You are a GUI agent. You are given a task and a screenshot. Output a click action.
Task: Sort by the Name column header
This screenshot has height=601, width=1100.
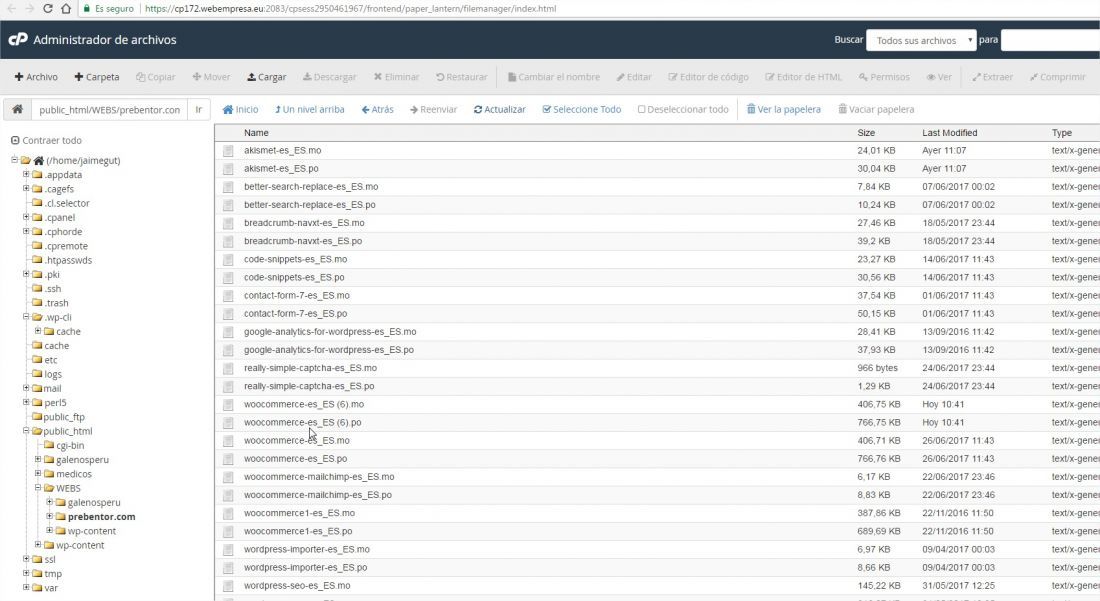(x=256, y=133)
